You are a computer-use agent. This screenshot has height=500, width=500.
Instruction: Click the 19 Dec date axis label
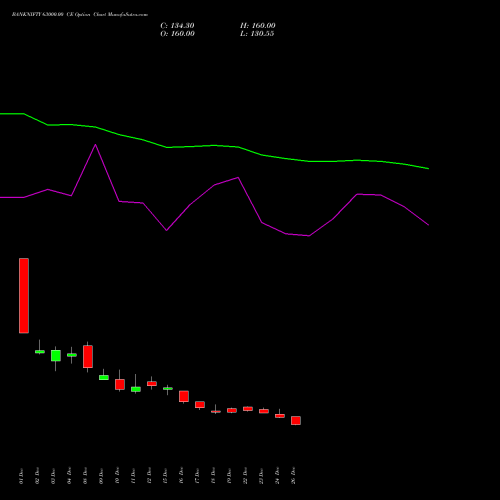click(229, 476)
